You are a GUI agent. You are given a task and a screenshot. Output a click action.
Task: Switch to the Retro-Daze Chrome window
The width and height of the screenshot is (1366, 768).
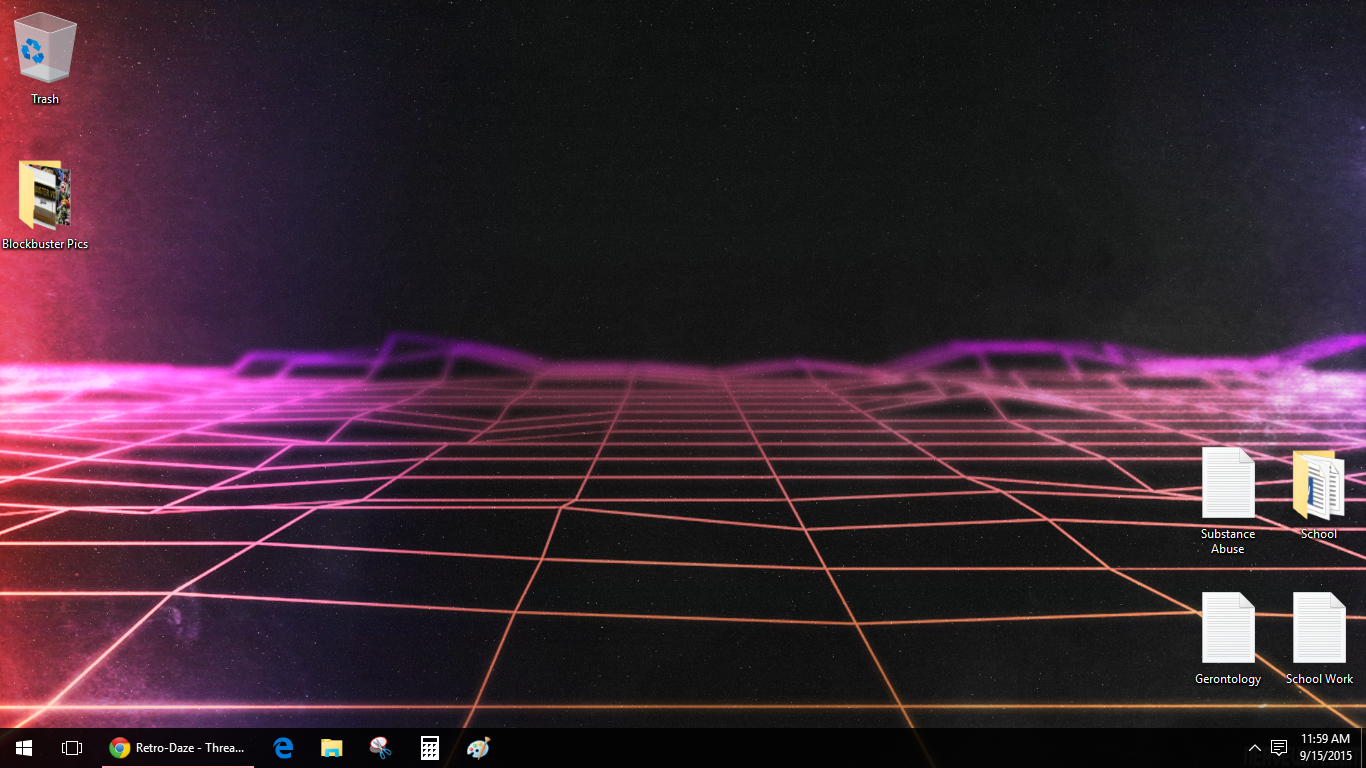(x=178, y=748)
